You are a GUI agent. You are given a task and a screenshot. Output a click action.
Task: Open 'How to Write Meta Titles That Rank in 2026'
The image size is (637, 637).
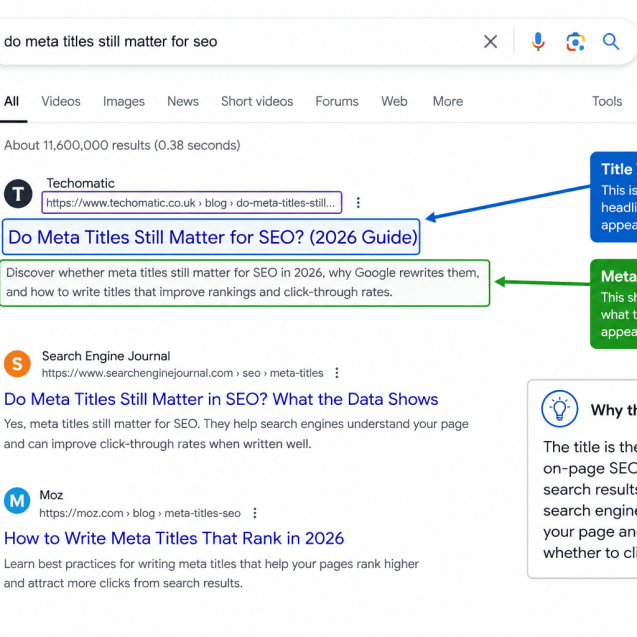click(x=174, y=538)
